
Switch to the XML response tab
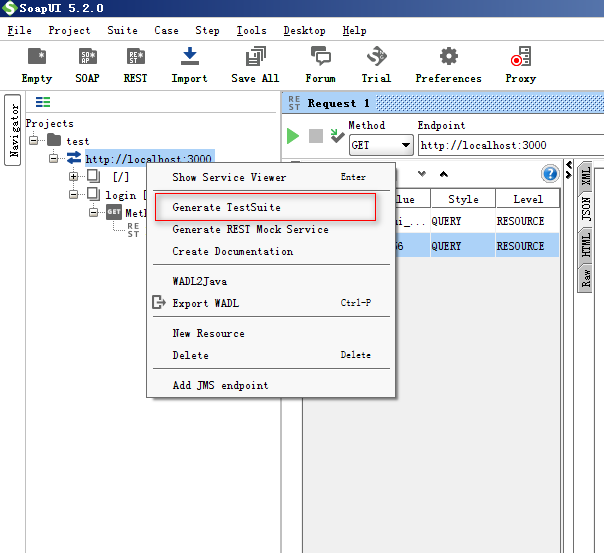click(586, 175)
